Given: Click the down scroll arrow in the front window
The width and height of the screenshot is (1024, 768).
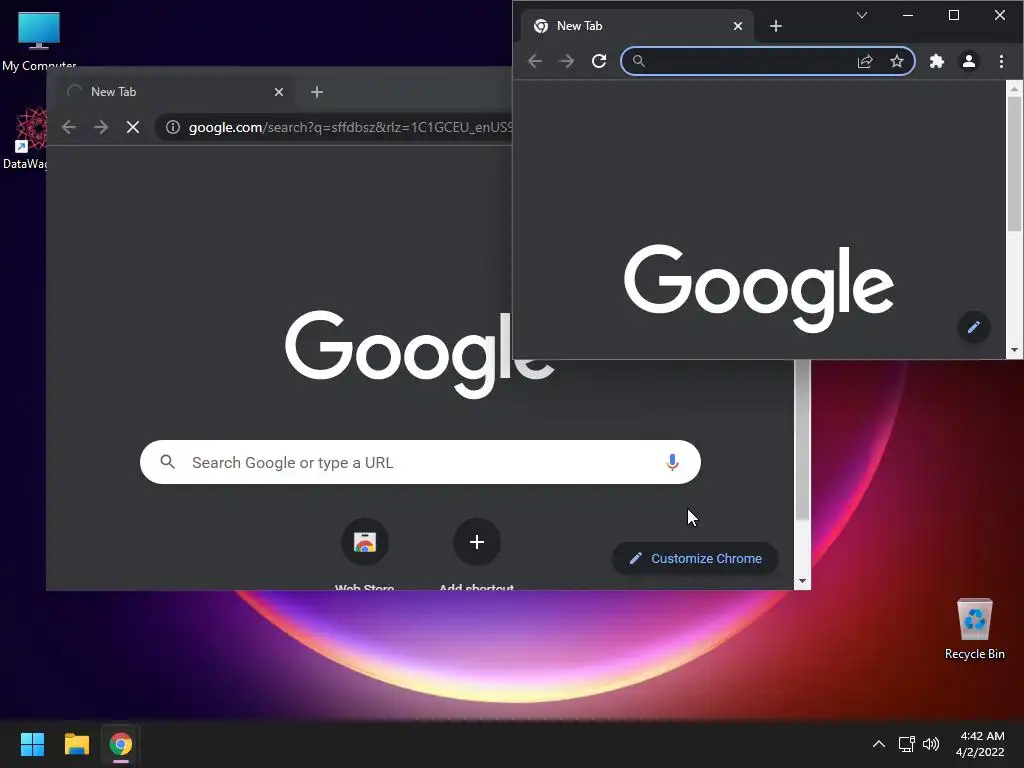Looking at the screenshot, I should (1014, 350).
